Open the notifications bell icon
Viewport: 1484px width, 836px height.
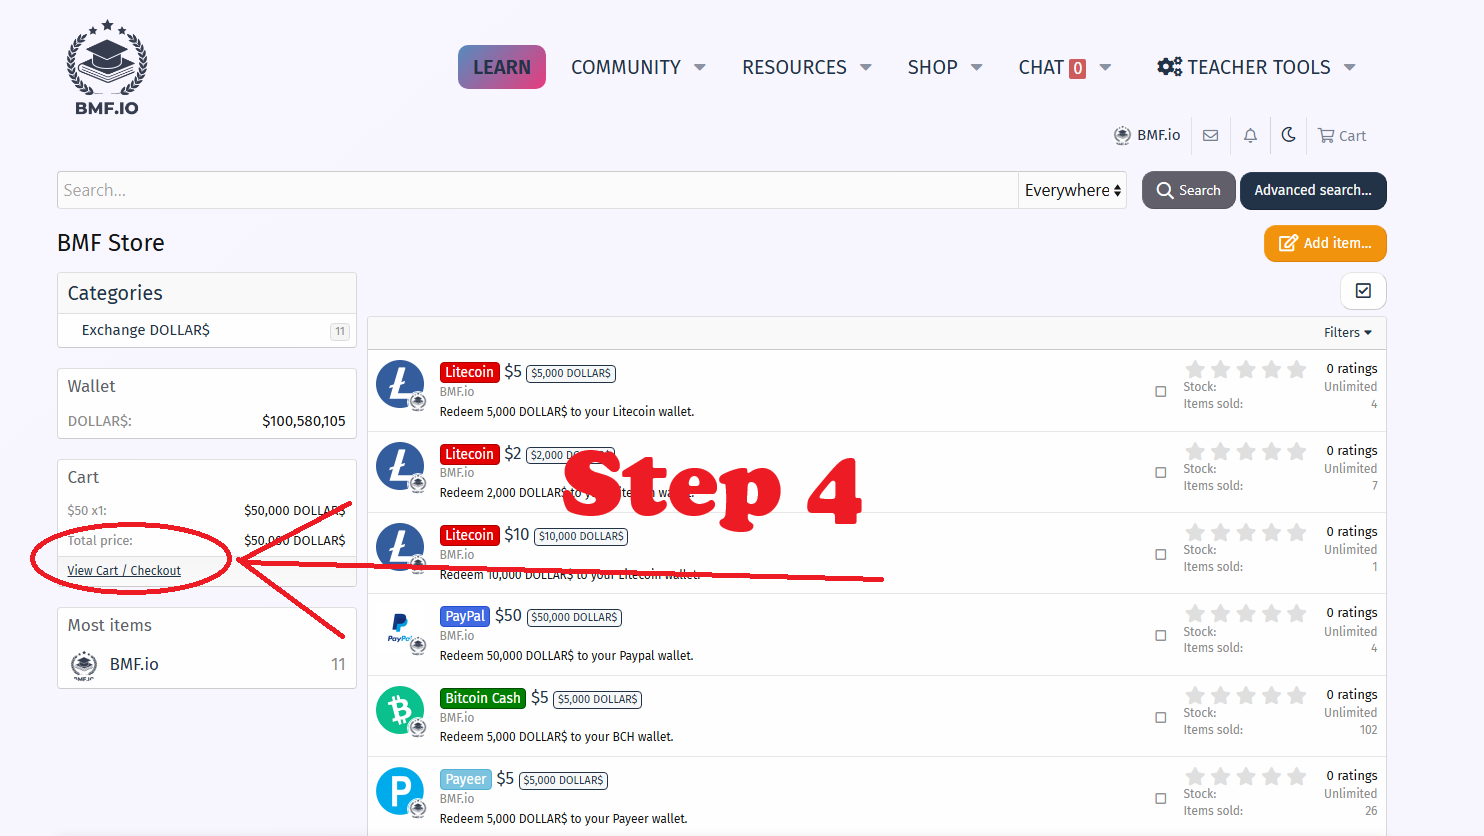pyautogui.click(x=1250, y=135)
